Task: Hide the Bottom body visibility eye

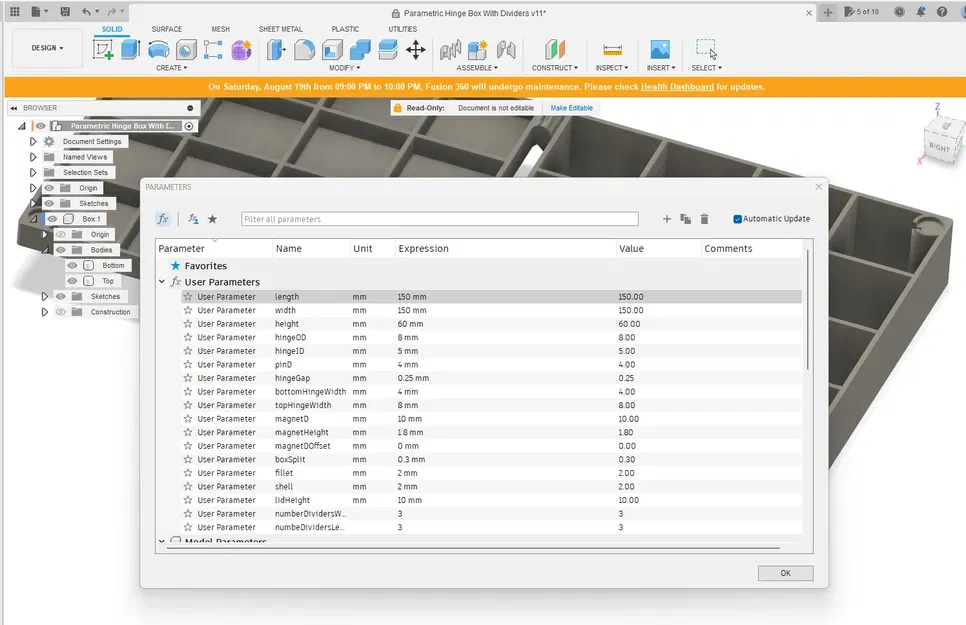Action: tap(72, 265)
